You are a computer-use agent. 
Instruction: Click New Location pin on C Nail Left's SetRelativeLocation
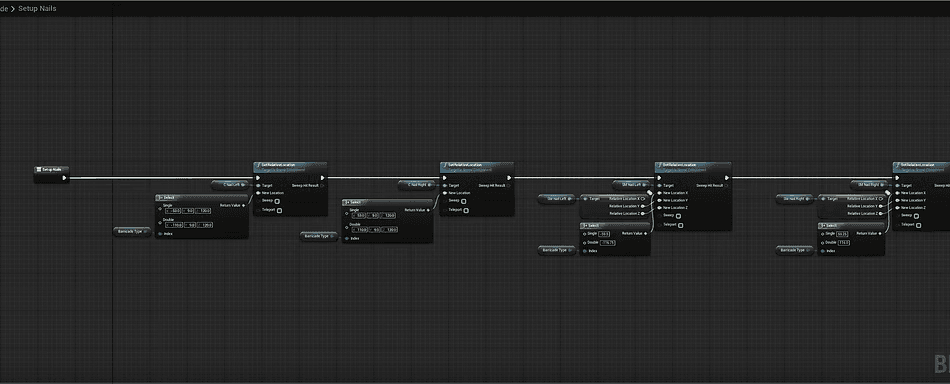coord(258,193)
